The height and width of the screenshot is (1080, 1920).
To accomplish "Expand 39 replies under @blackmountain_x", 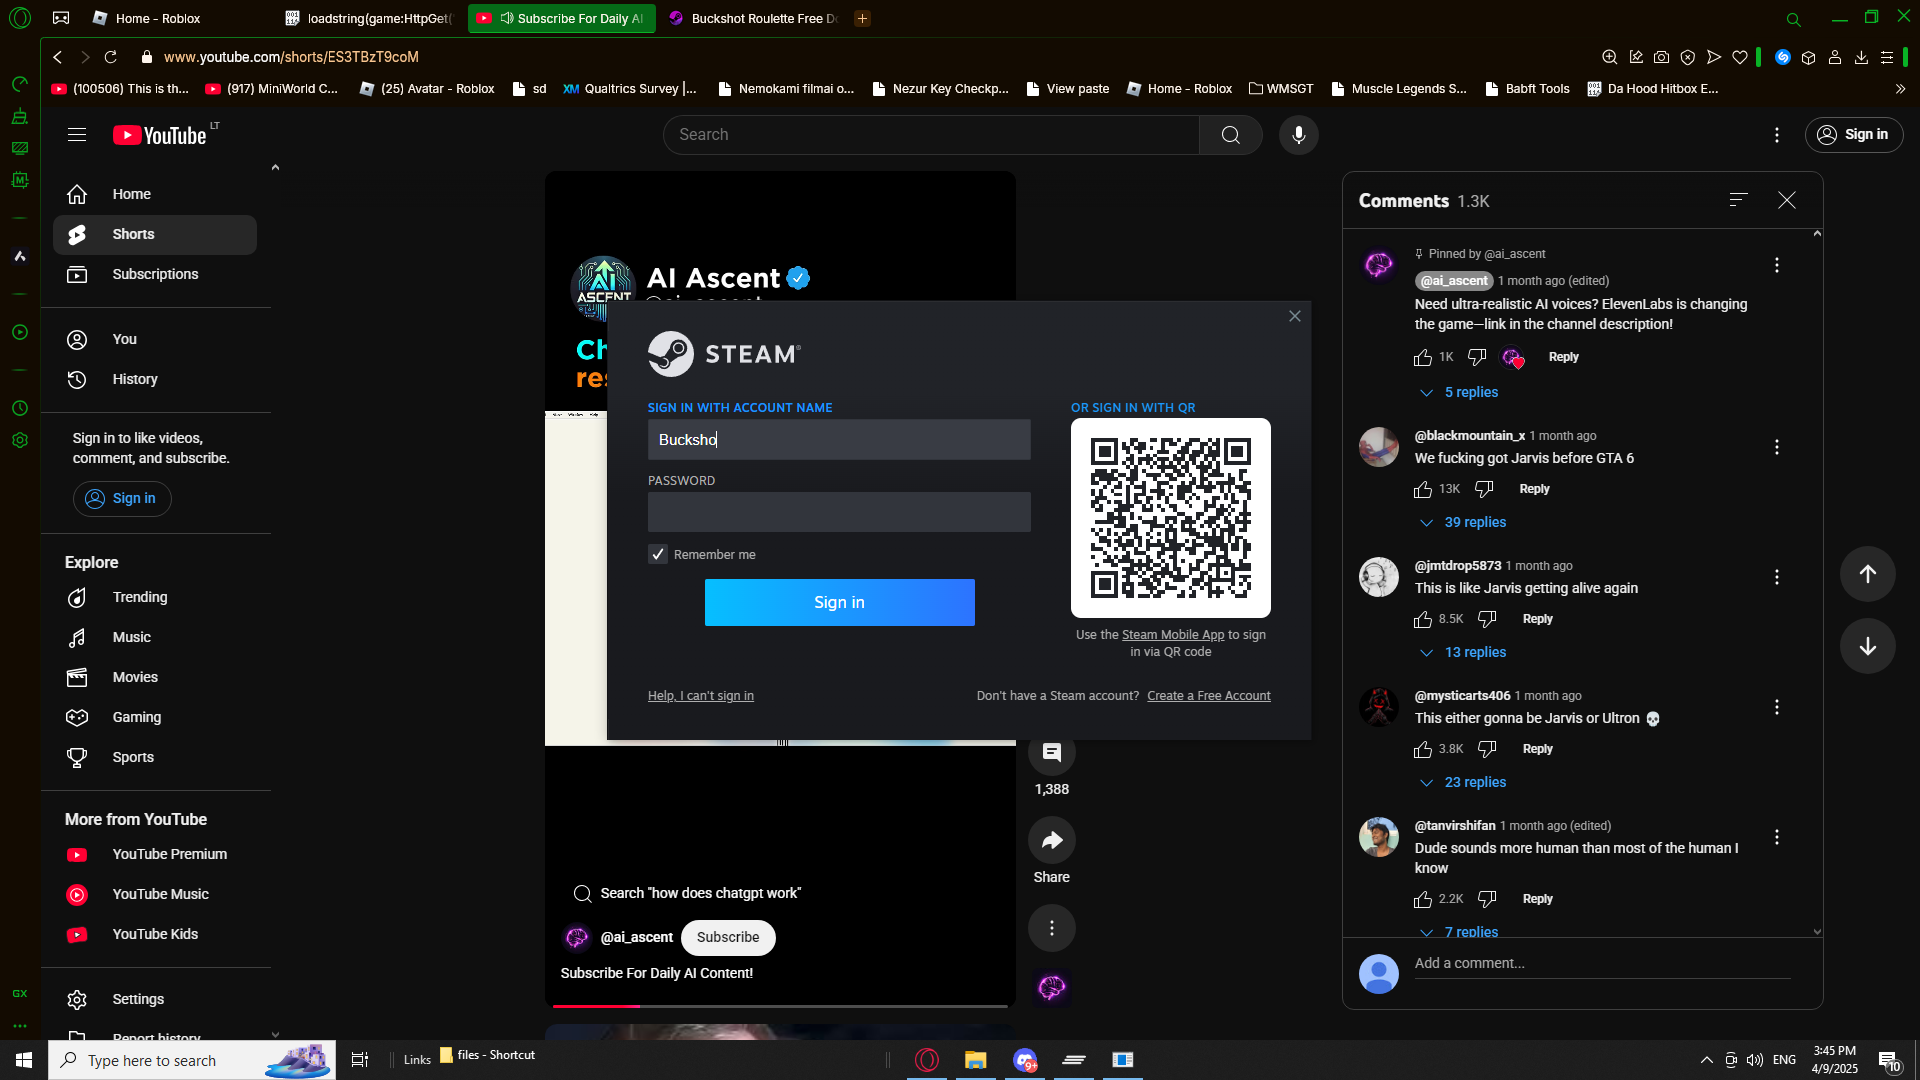I will point(1463,522).
